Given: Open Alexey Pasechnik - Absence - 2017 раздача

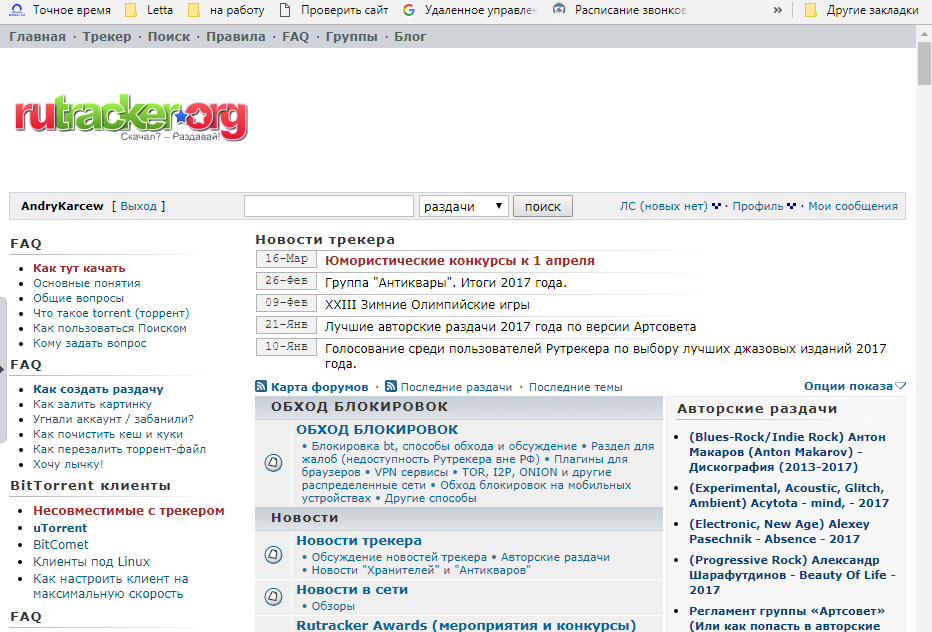Looking at the screenshot, I should click(x=779, y=532).
